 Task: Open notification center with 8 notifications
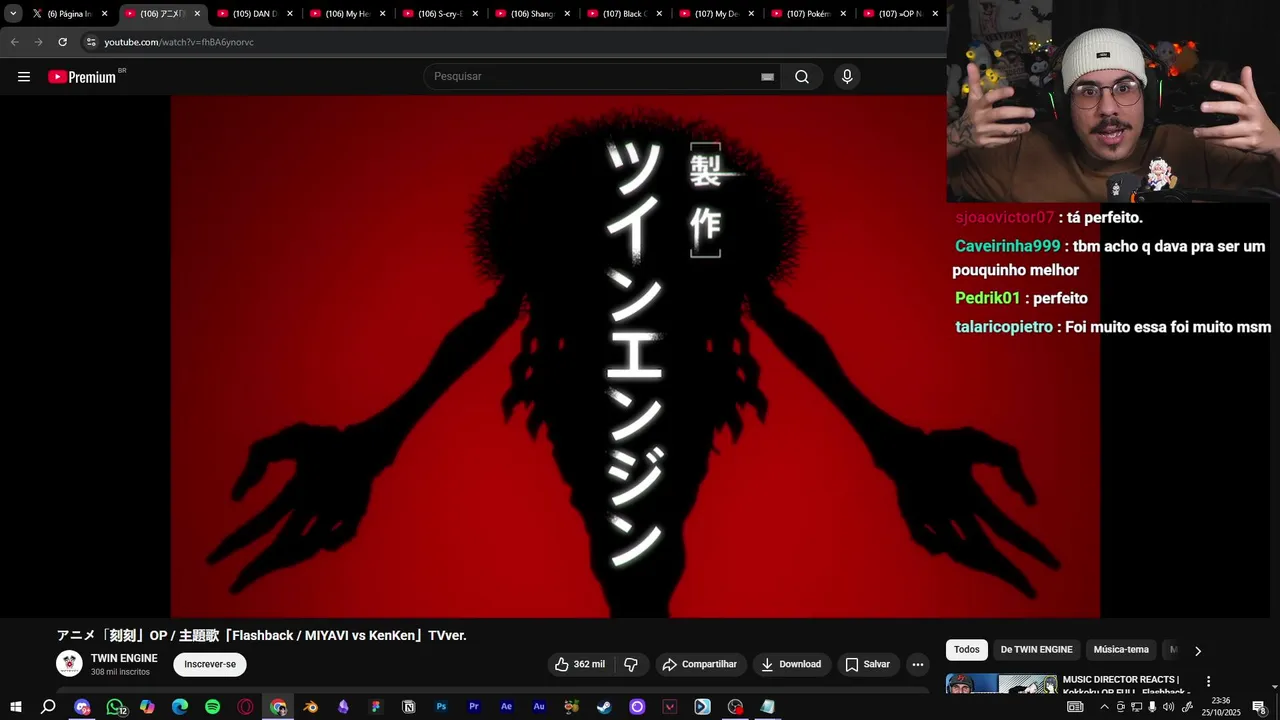(x=1259, y=707)
